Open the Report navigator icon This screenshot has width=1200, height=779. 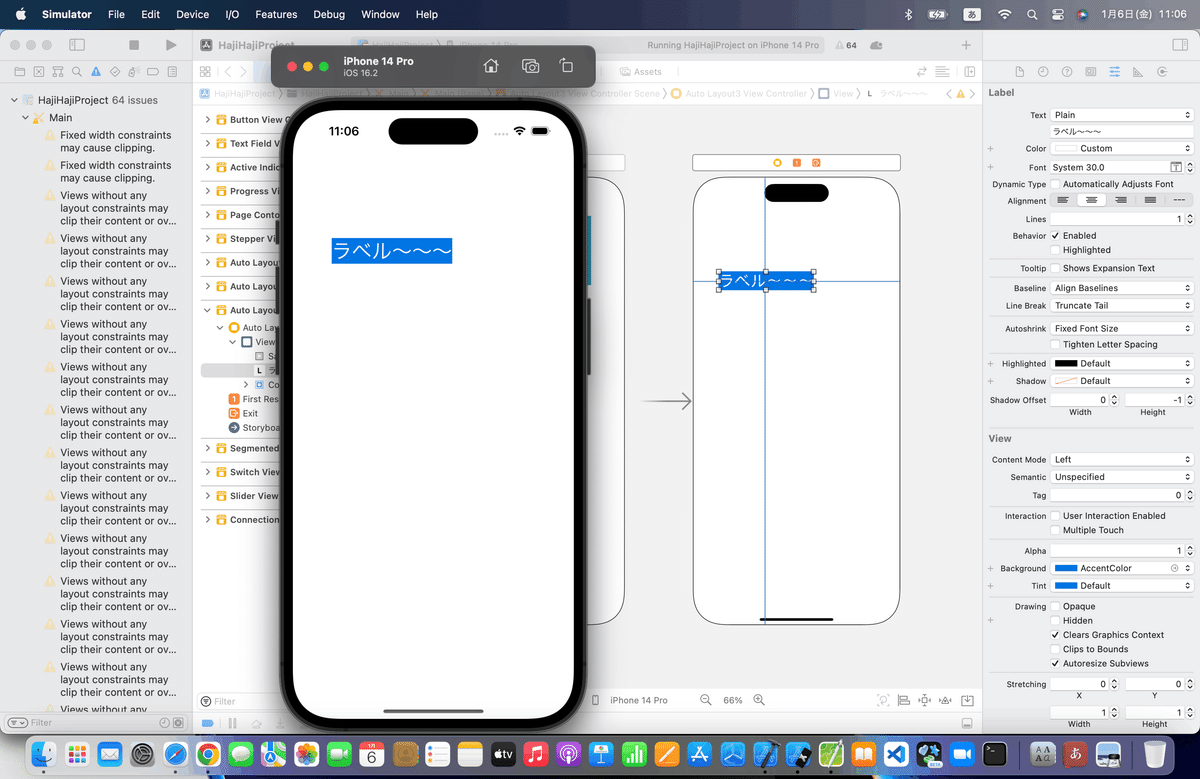(172, 72)
